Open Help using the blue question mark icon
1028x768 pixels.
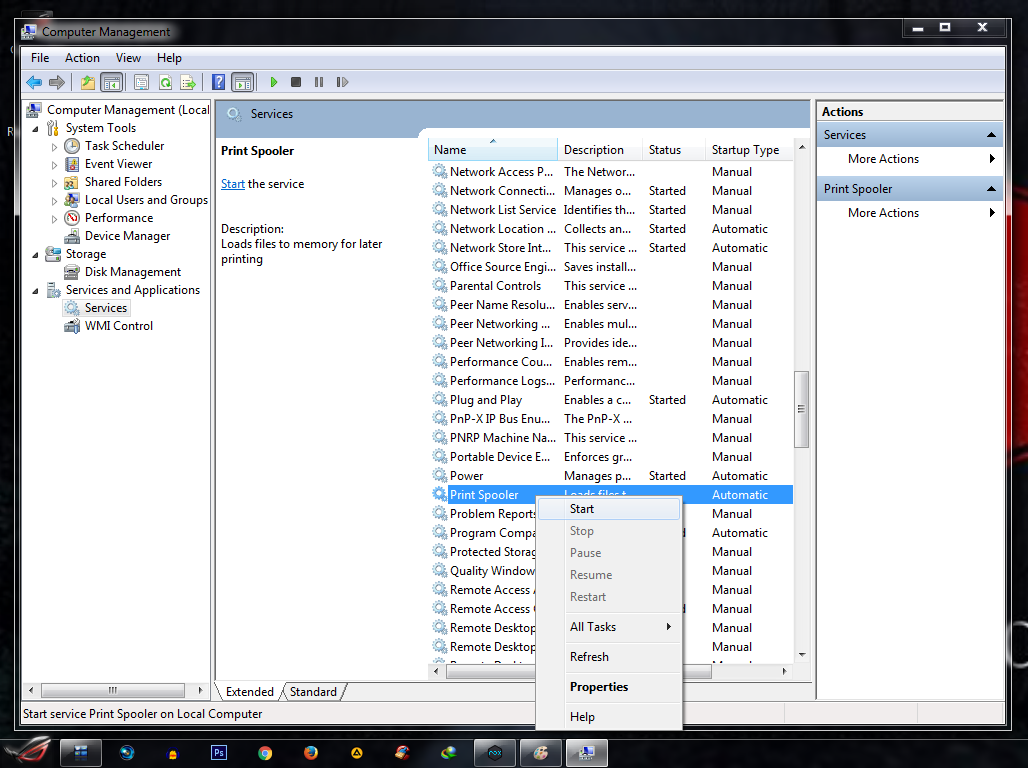pos(218,82)
